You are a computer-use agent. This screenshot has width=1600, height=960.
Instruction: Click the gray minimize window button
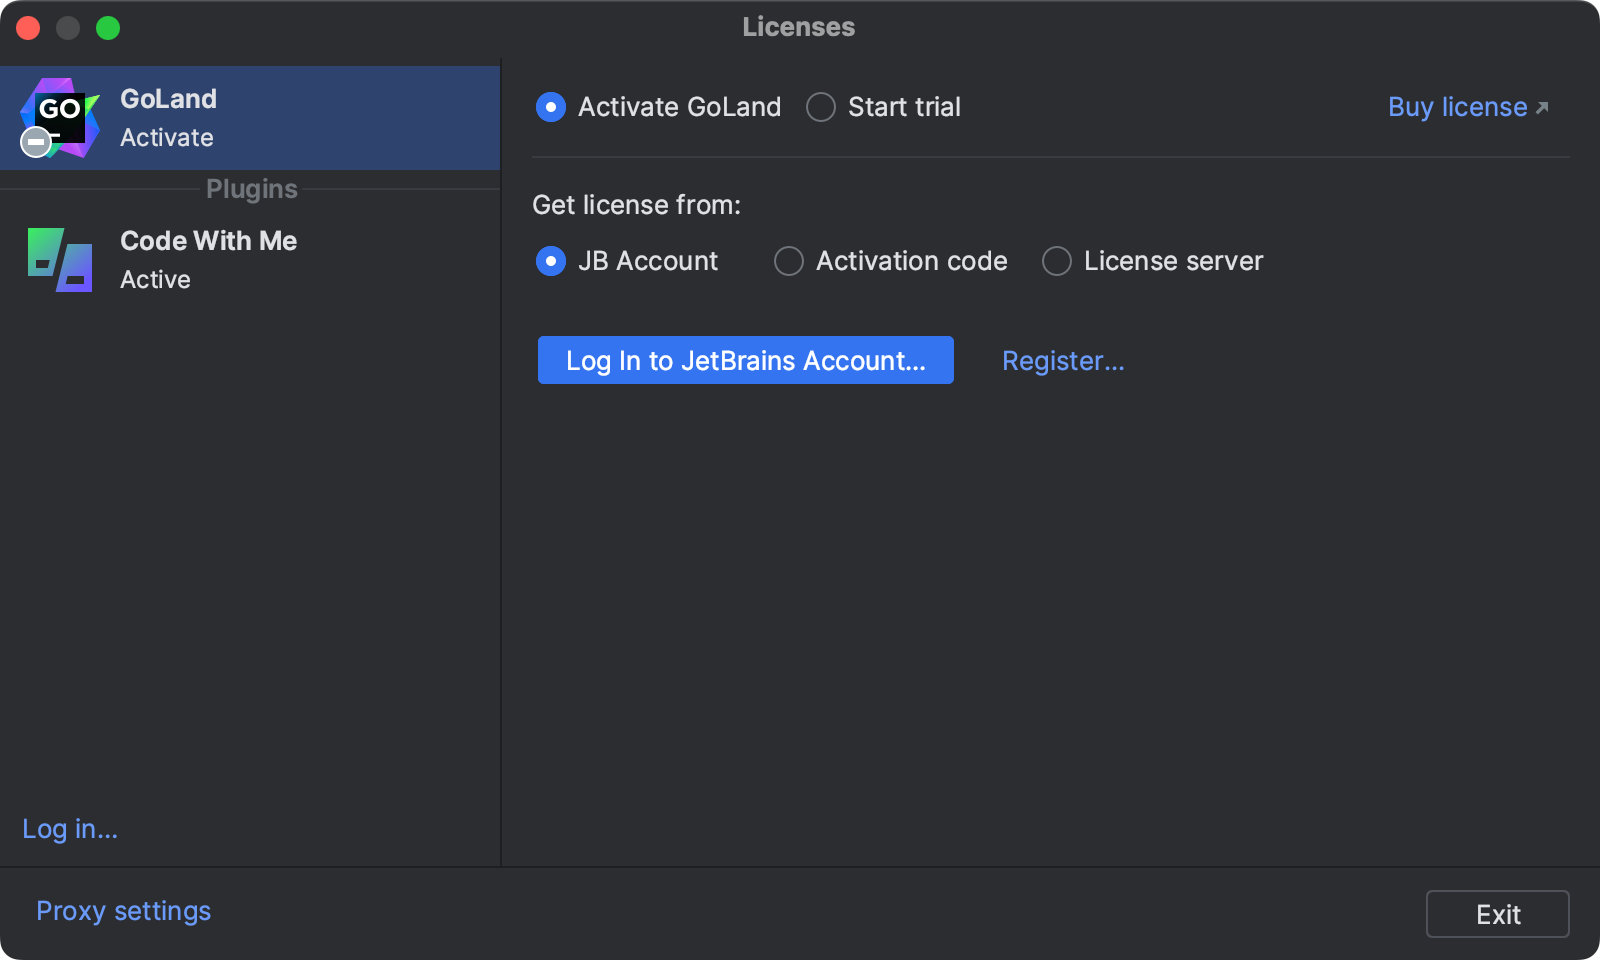(68, 28)
